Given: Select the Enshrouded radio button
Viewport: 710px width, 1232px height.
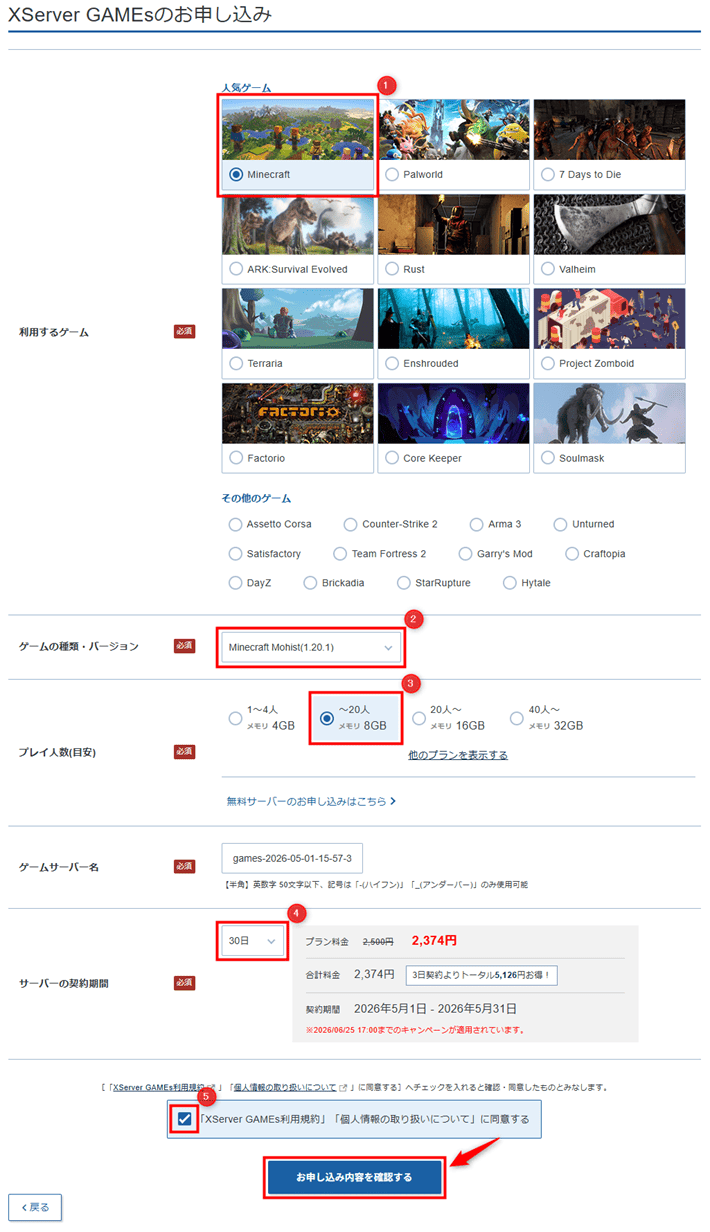Looking at the screenshot, I should point(392,363).
